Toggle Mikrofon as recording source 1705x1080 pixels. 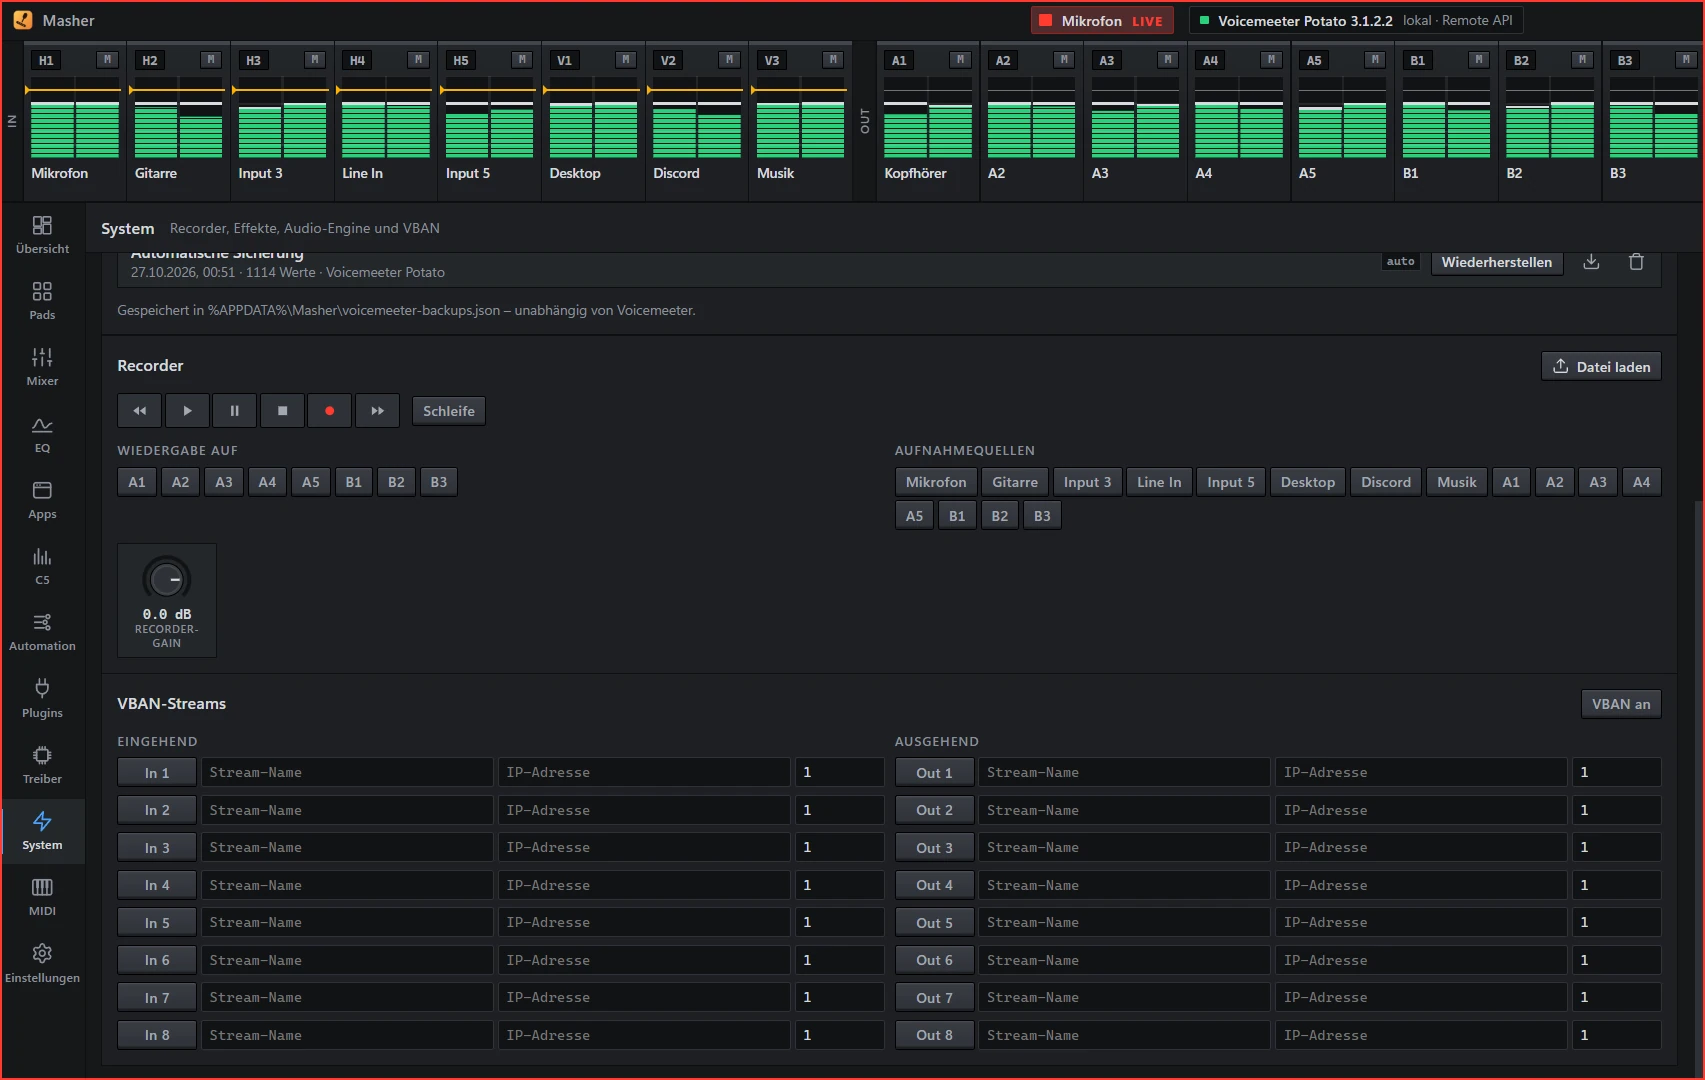936,482
